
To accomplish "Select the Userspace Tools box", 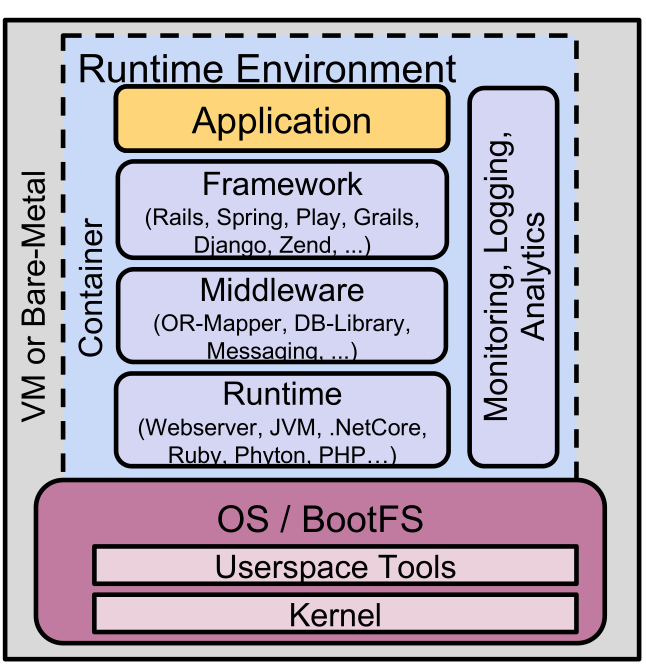I will 334,567.
